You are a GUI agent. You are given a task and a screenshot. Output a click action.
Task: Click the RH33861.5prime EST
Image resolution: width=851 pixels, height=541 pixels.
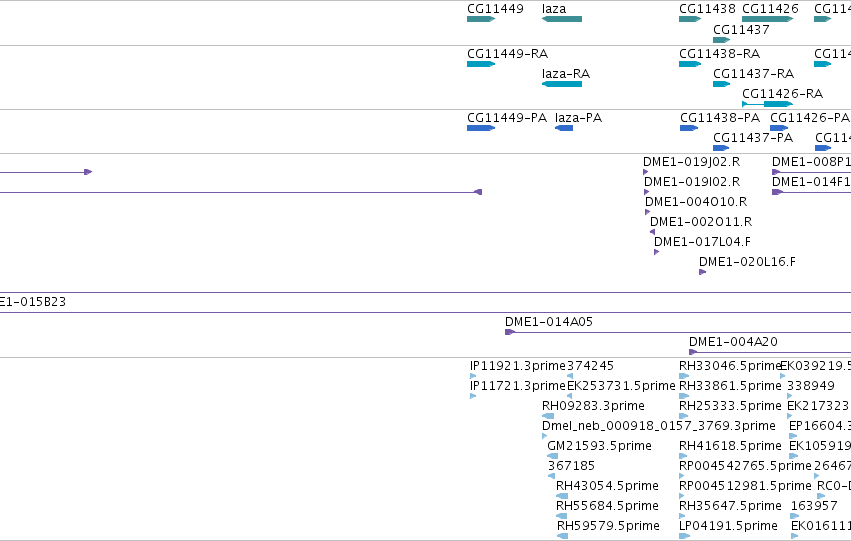[684, 396]
